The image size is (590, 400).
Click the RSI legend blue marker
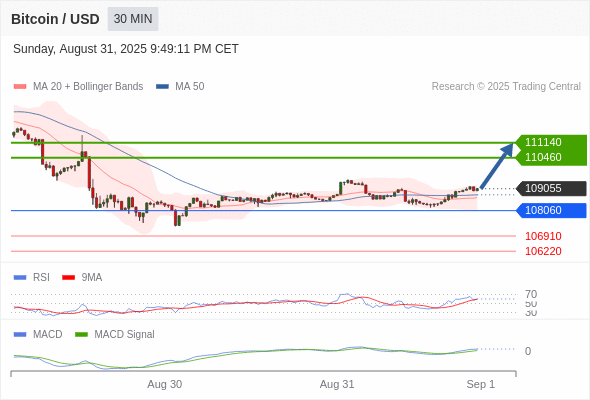[x=20, y=278]
